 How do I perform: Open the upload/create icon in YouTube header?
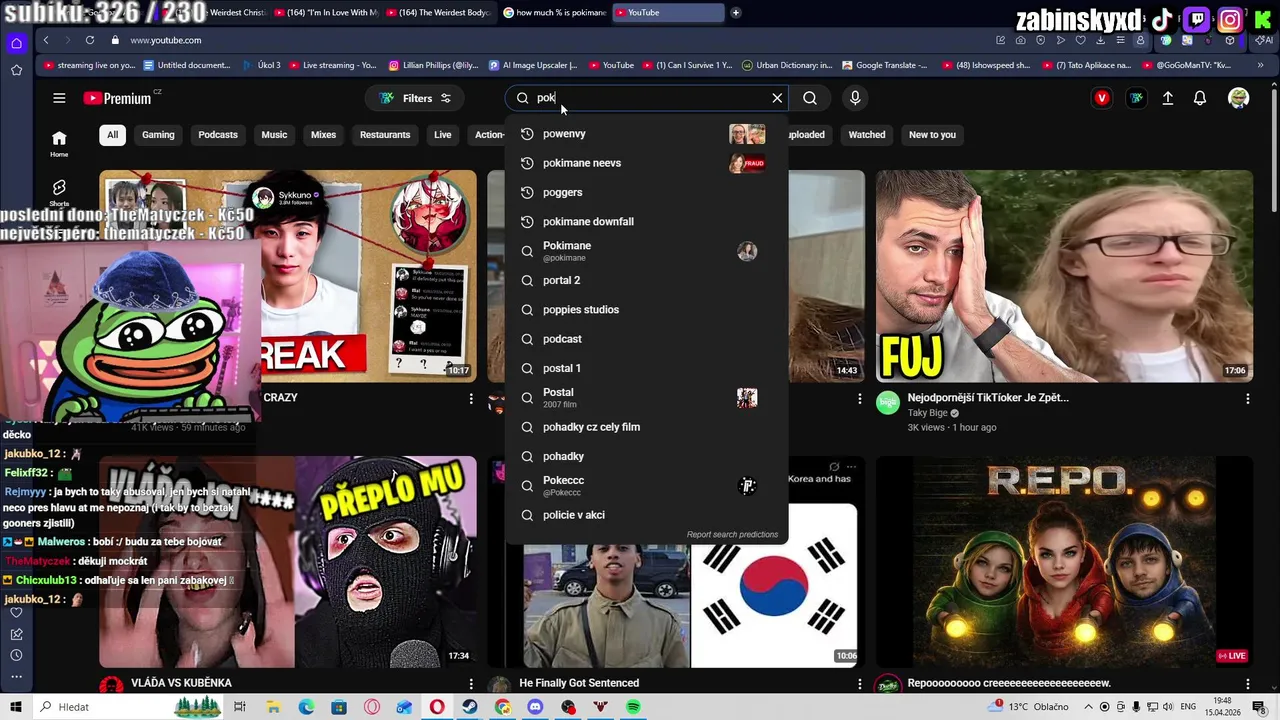(1168, 98)
